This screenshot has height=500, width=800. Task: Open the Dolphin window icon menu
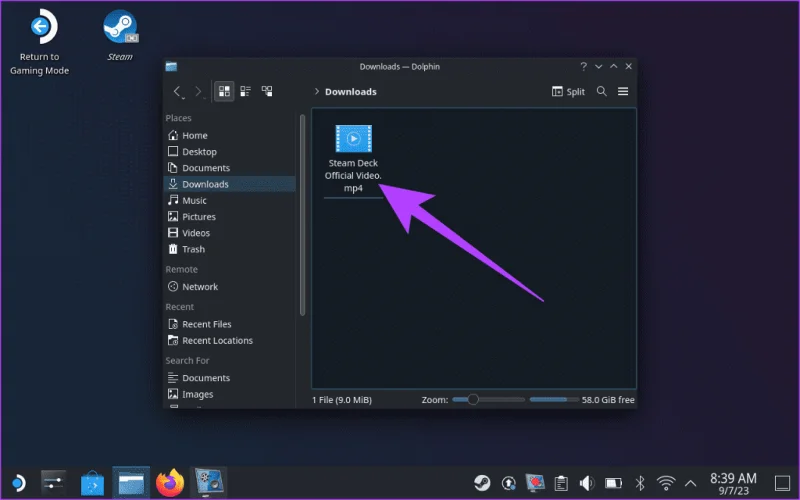tap(171, 66)
